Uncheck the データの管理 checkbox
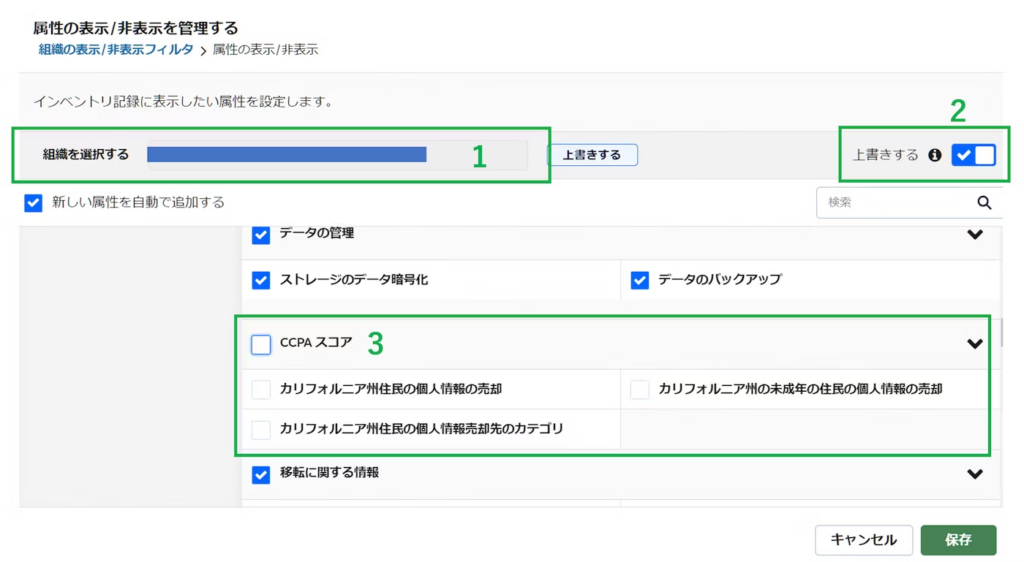The width and height of the screenshot is (1024, 562). [261, 234]
